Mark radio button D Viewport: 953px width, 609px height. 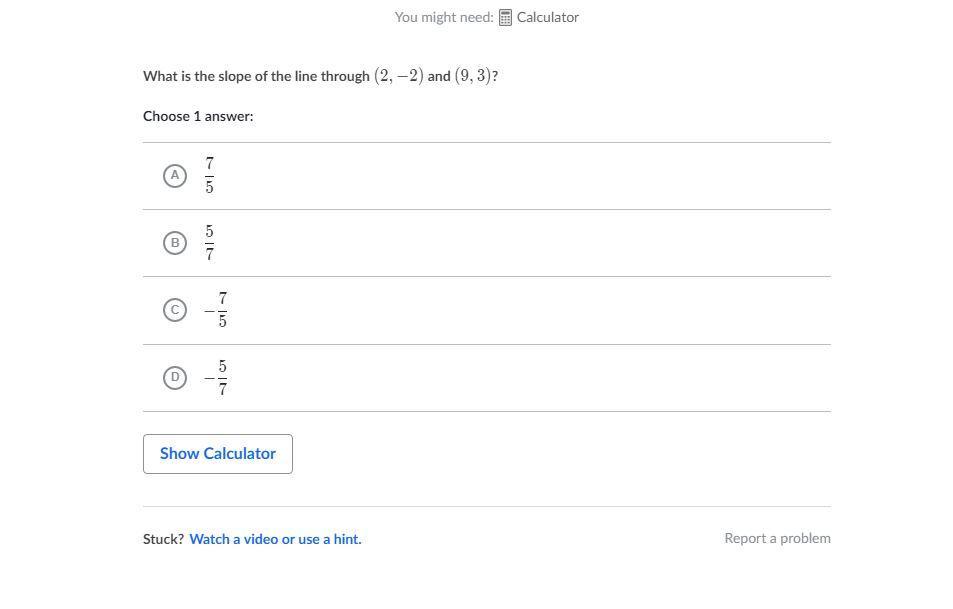coord(175,377)
